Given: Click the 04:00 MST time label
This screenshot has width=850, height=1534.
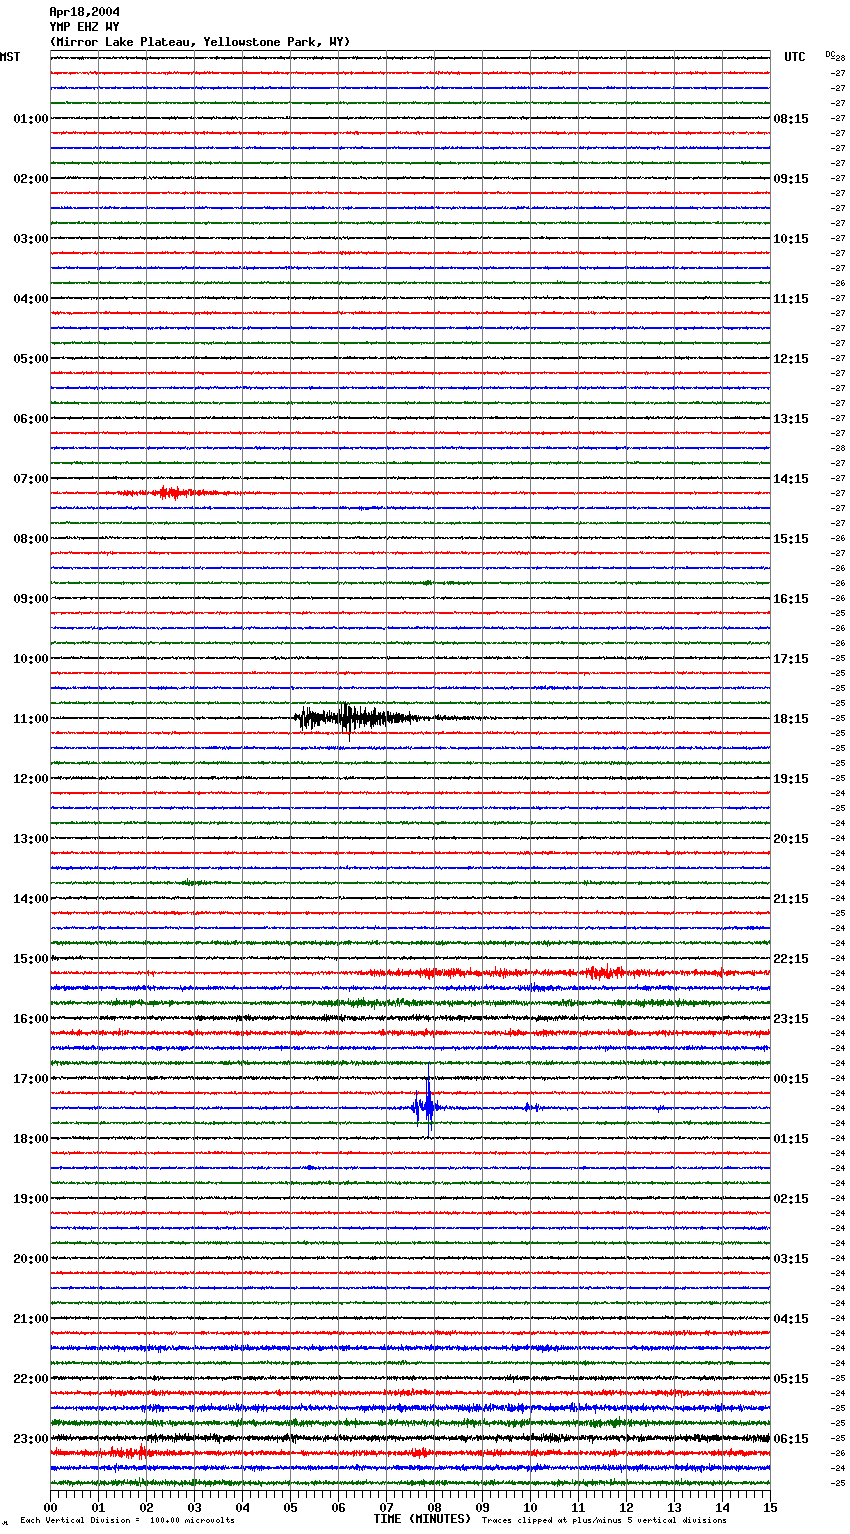Looking at the screenshot, I should (31, 299).
